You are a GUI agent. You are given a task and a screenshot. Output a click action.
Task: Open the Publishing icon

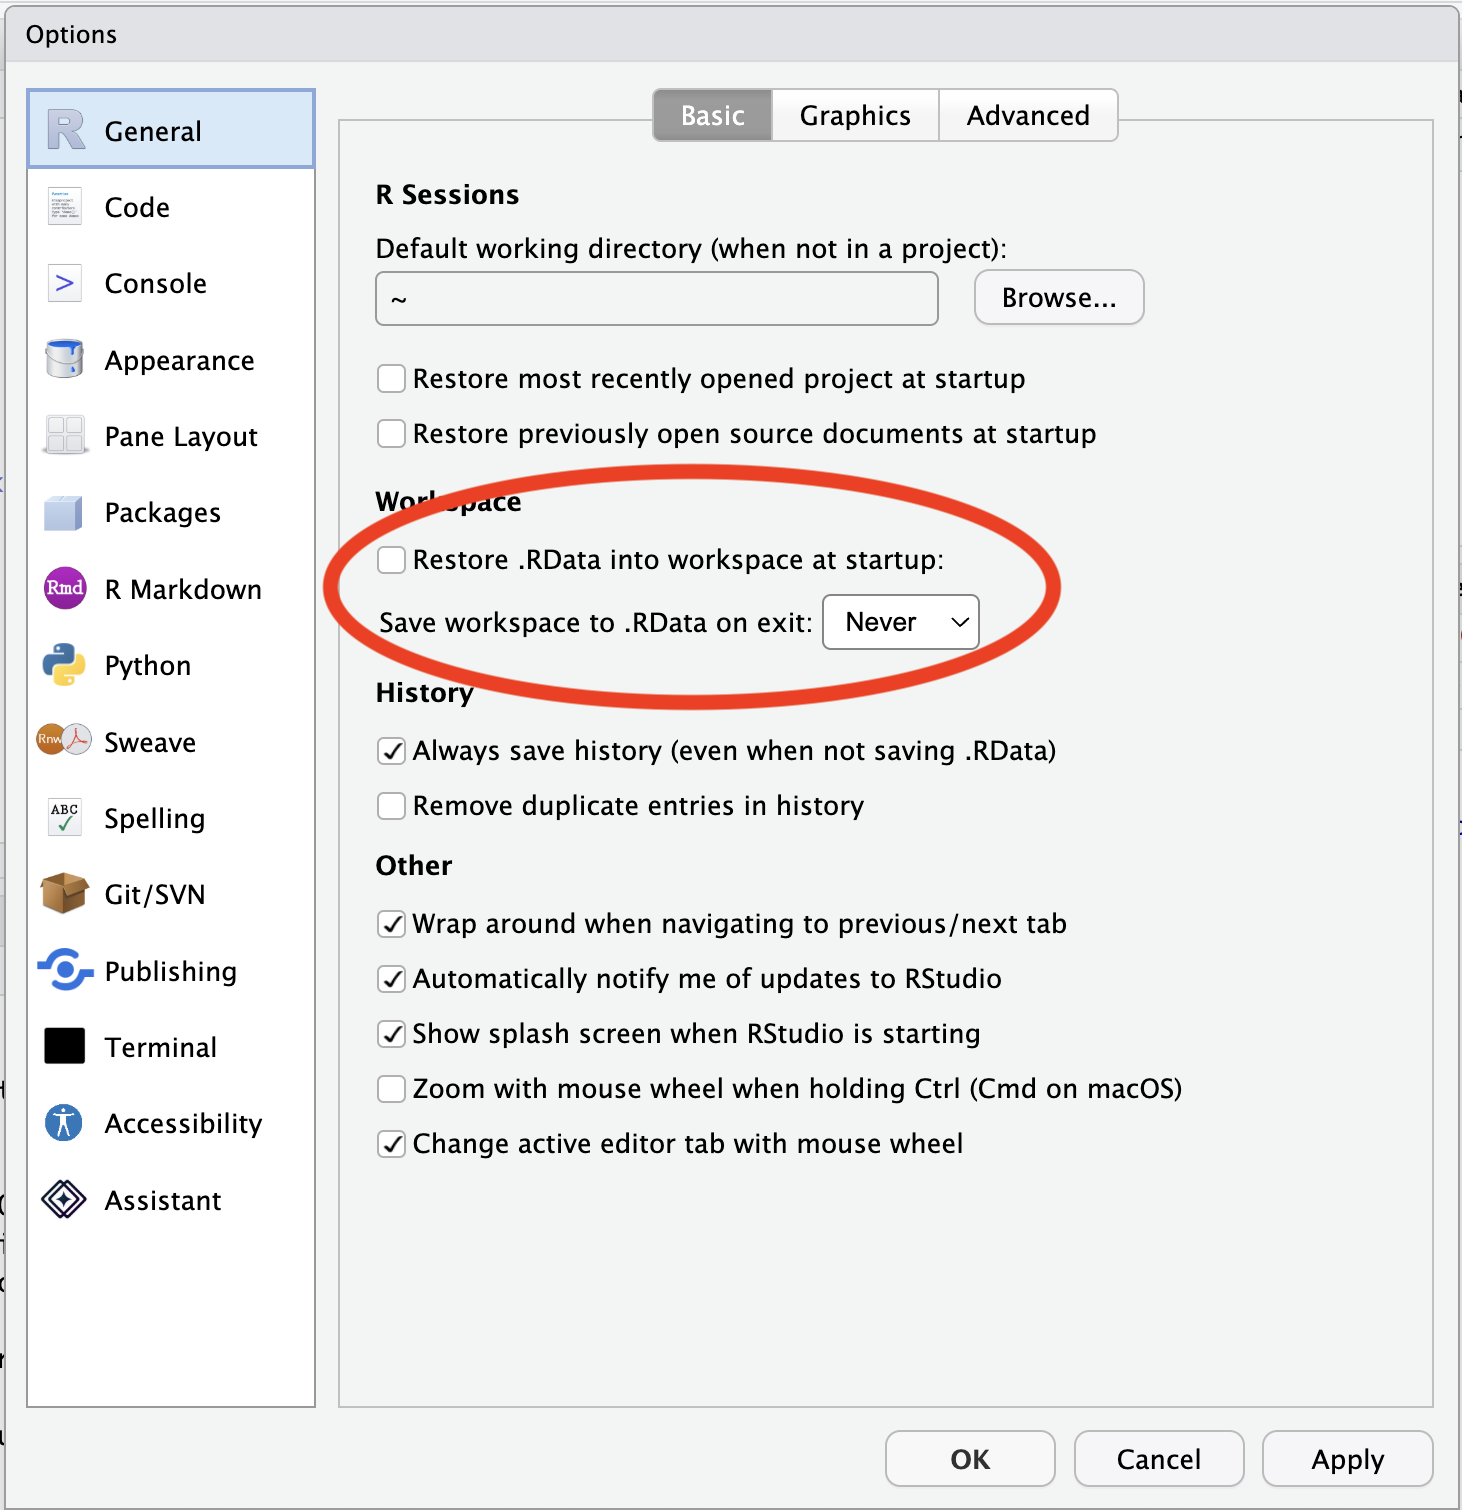coord(65,970)
